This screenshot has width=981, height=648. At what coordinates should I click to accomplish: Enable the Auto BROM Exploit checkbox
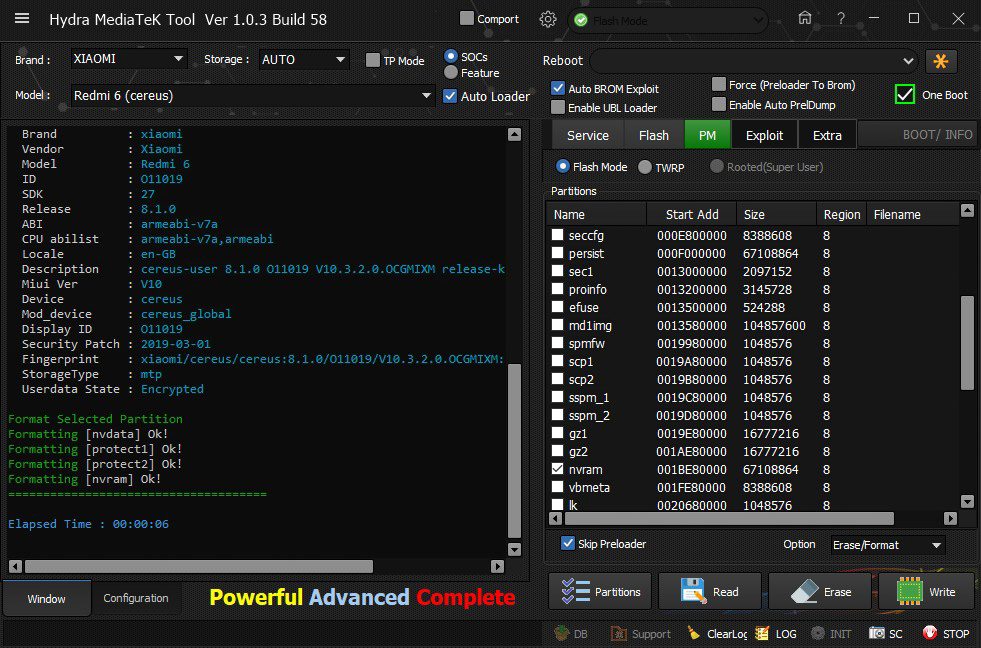558,89
